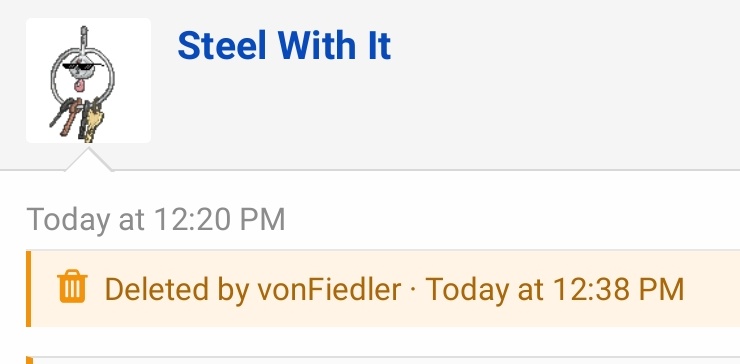The width and height of the screenshot is (740, 364).
Task: Click the word "Deleted" in the notice
Action: point(156,288)
